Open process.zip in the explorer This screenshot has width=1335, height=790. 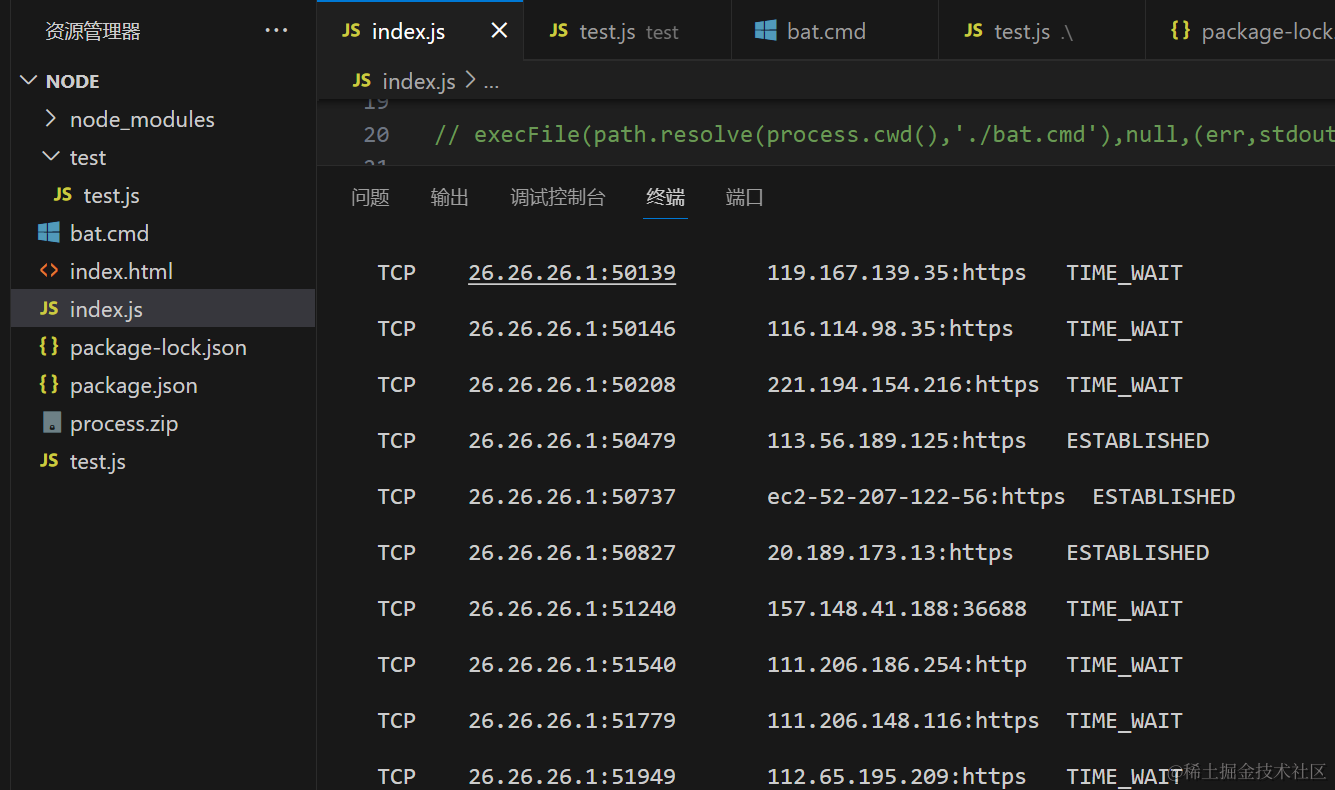(163, 423)
